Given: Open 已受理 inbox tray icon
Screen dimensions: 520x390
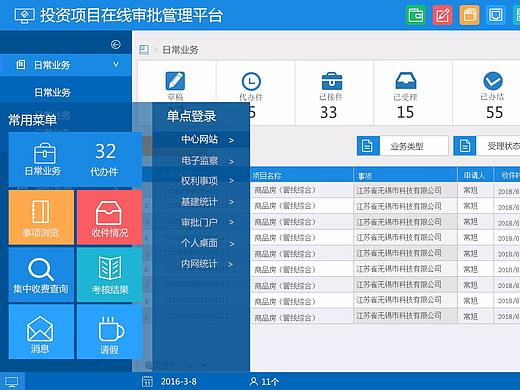Looking at the screenshot, I should [405, 81].
